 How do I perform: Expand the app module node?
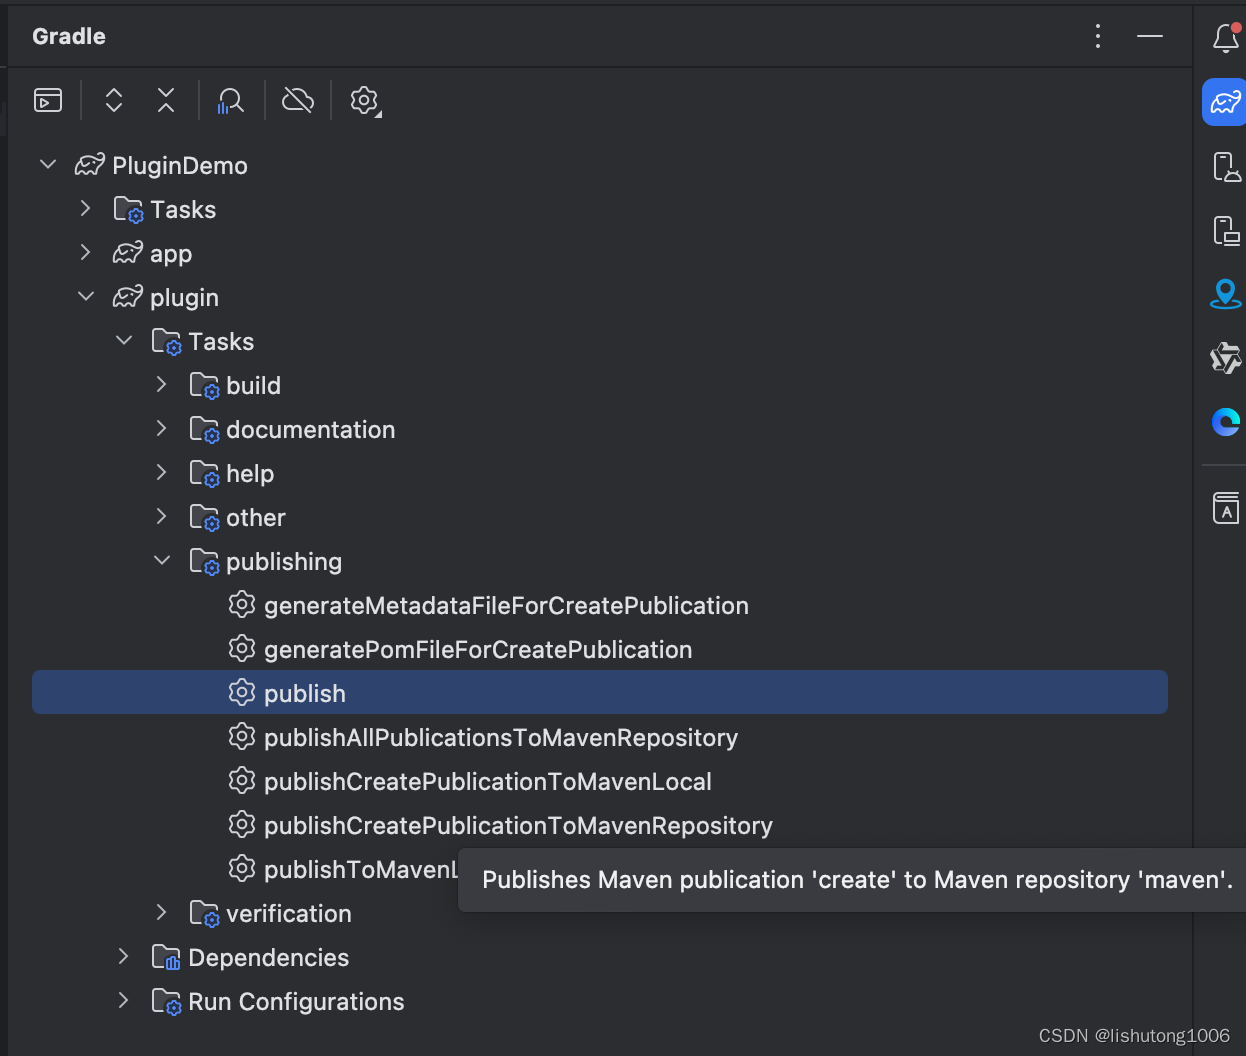tap(86, 253)
